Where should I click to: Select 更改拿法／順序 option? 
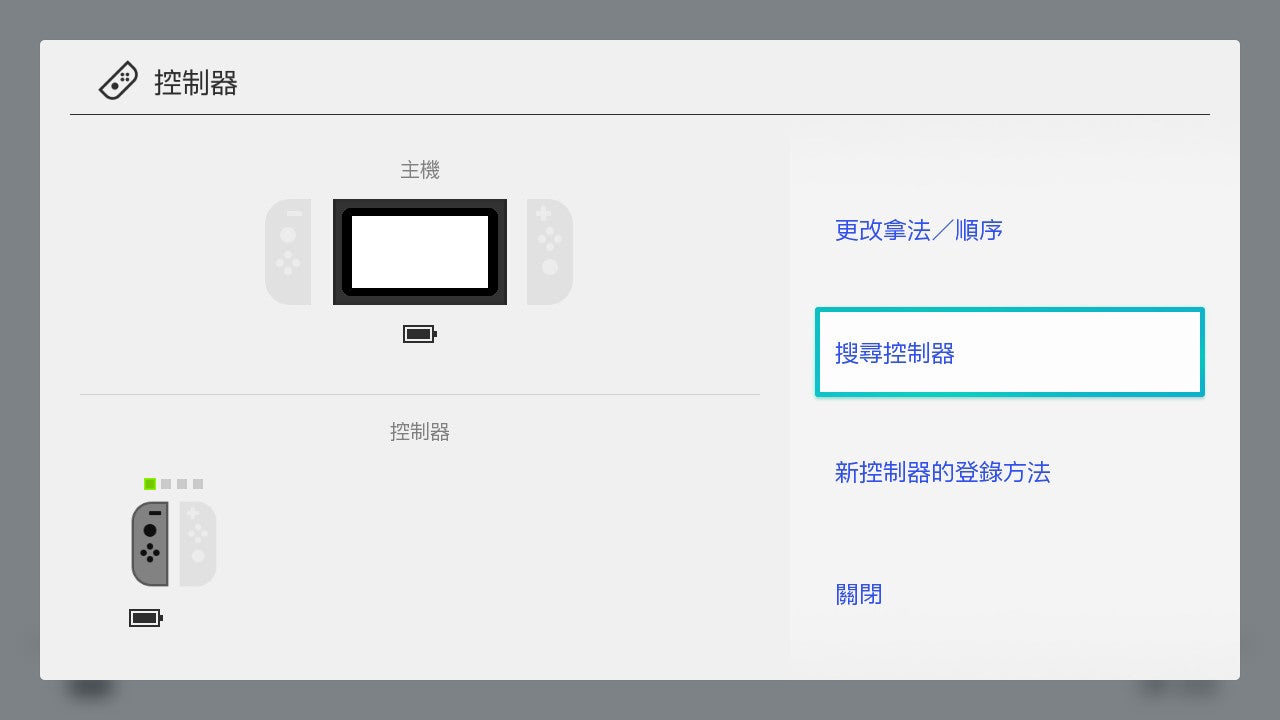[x=1010, y=231]
